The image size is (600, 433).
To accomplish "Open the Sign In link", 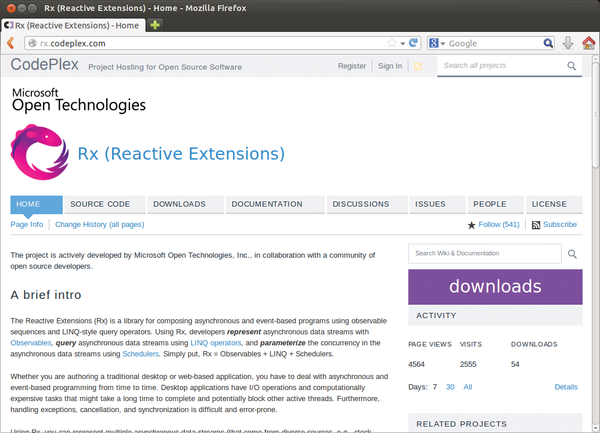I will click(390, 66).
